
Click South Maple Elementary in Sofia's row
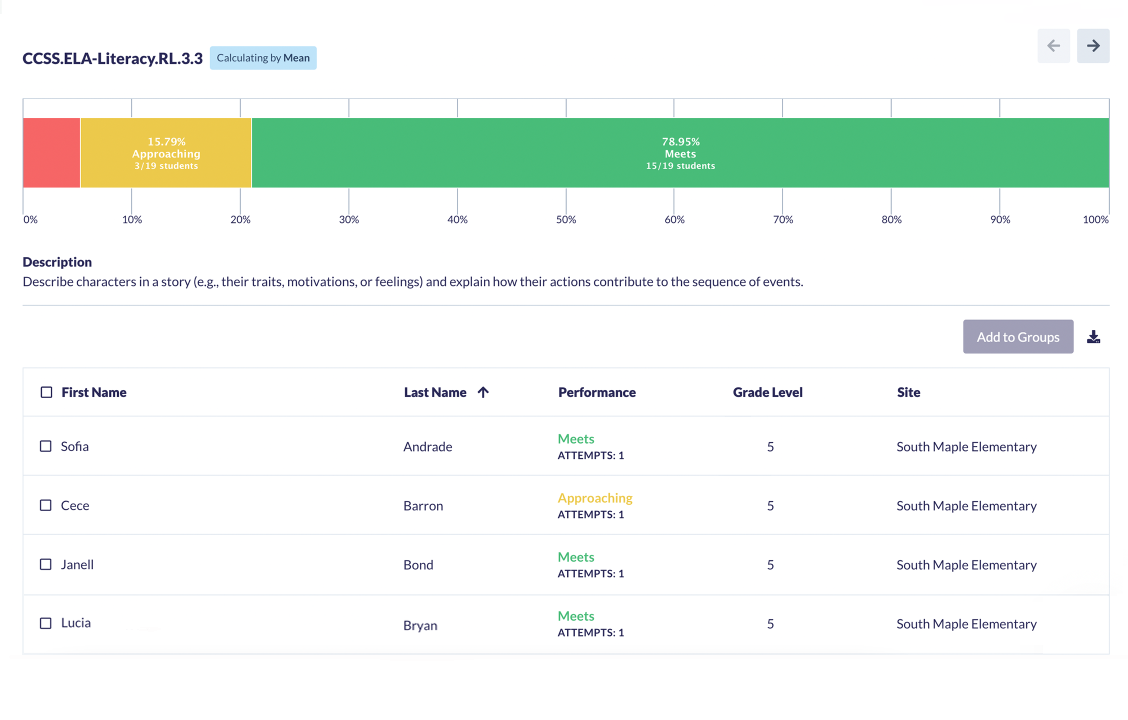tap(966, 446)
